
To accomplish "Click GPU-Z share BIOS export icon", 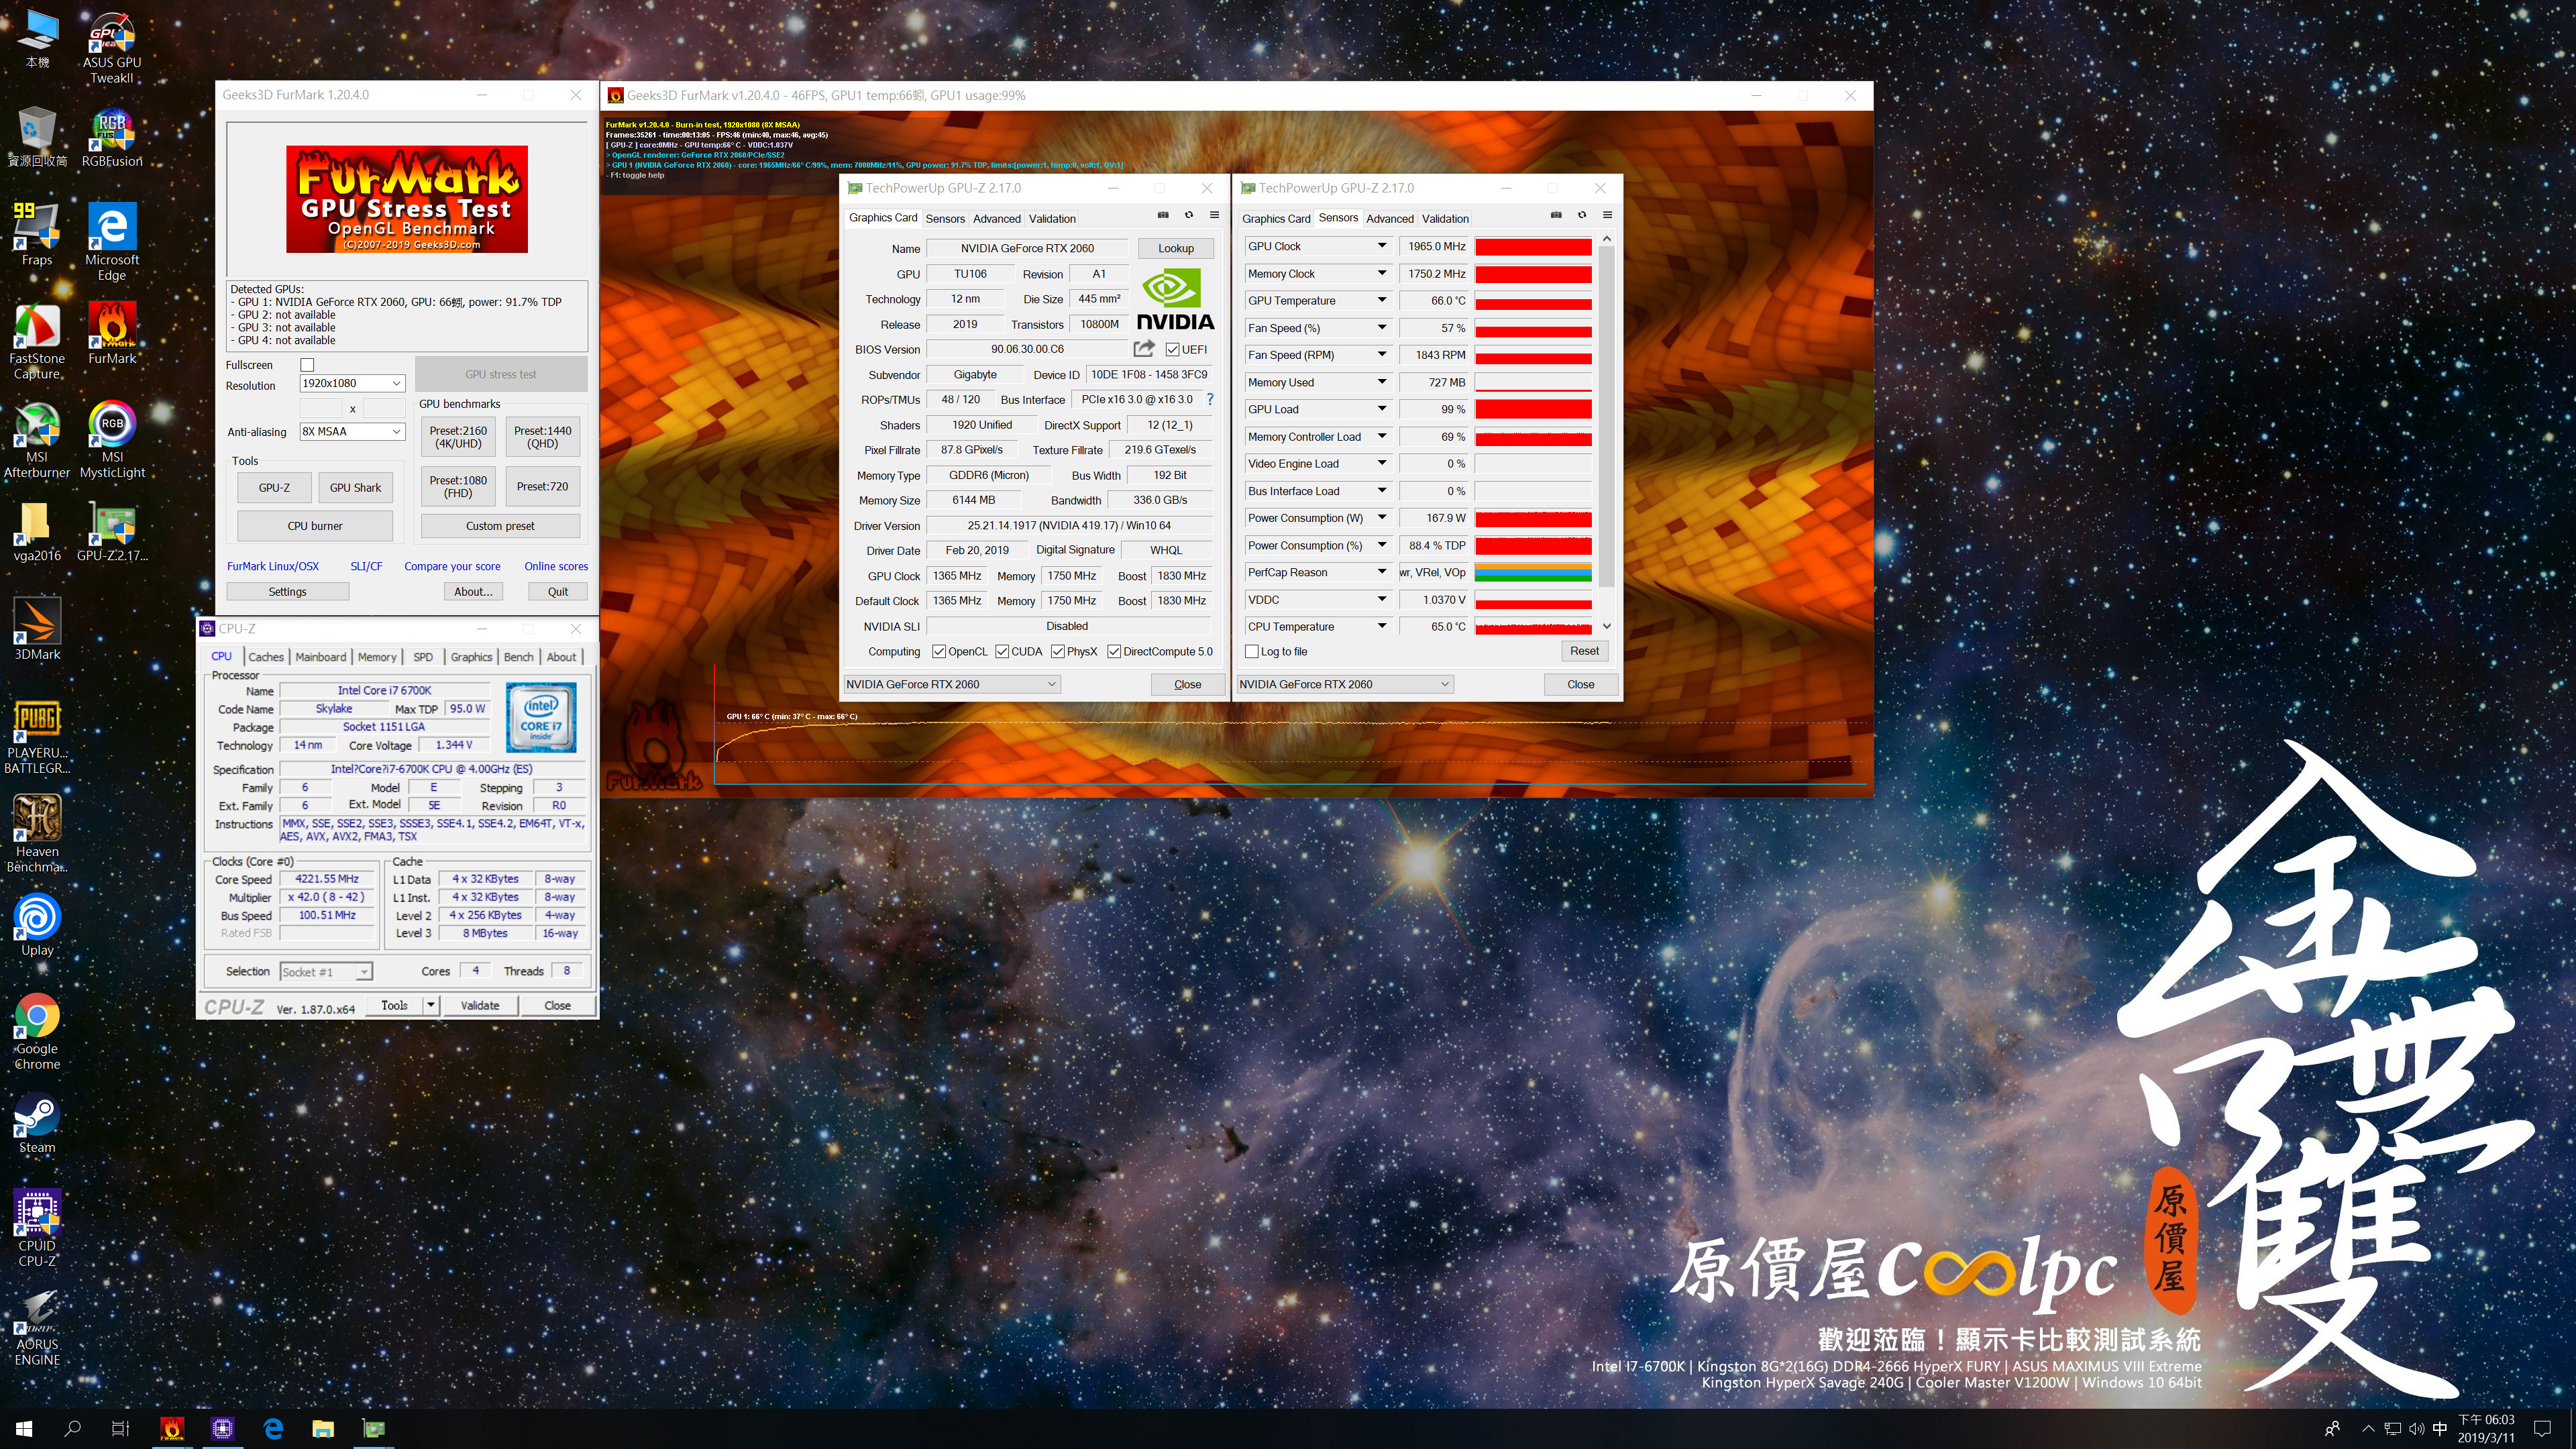I will [x=1144, y=349].
